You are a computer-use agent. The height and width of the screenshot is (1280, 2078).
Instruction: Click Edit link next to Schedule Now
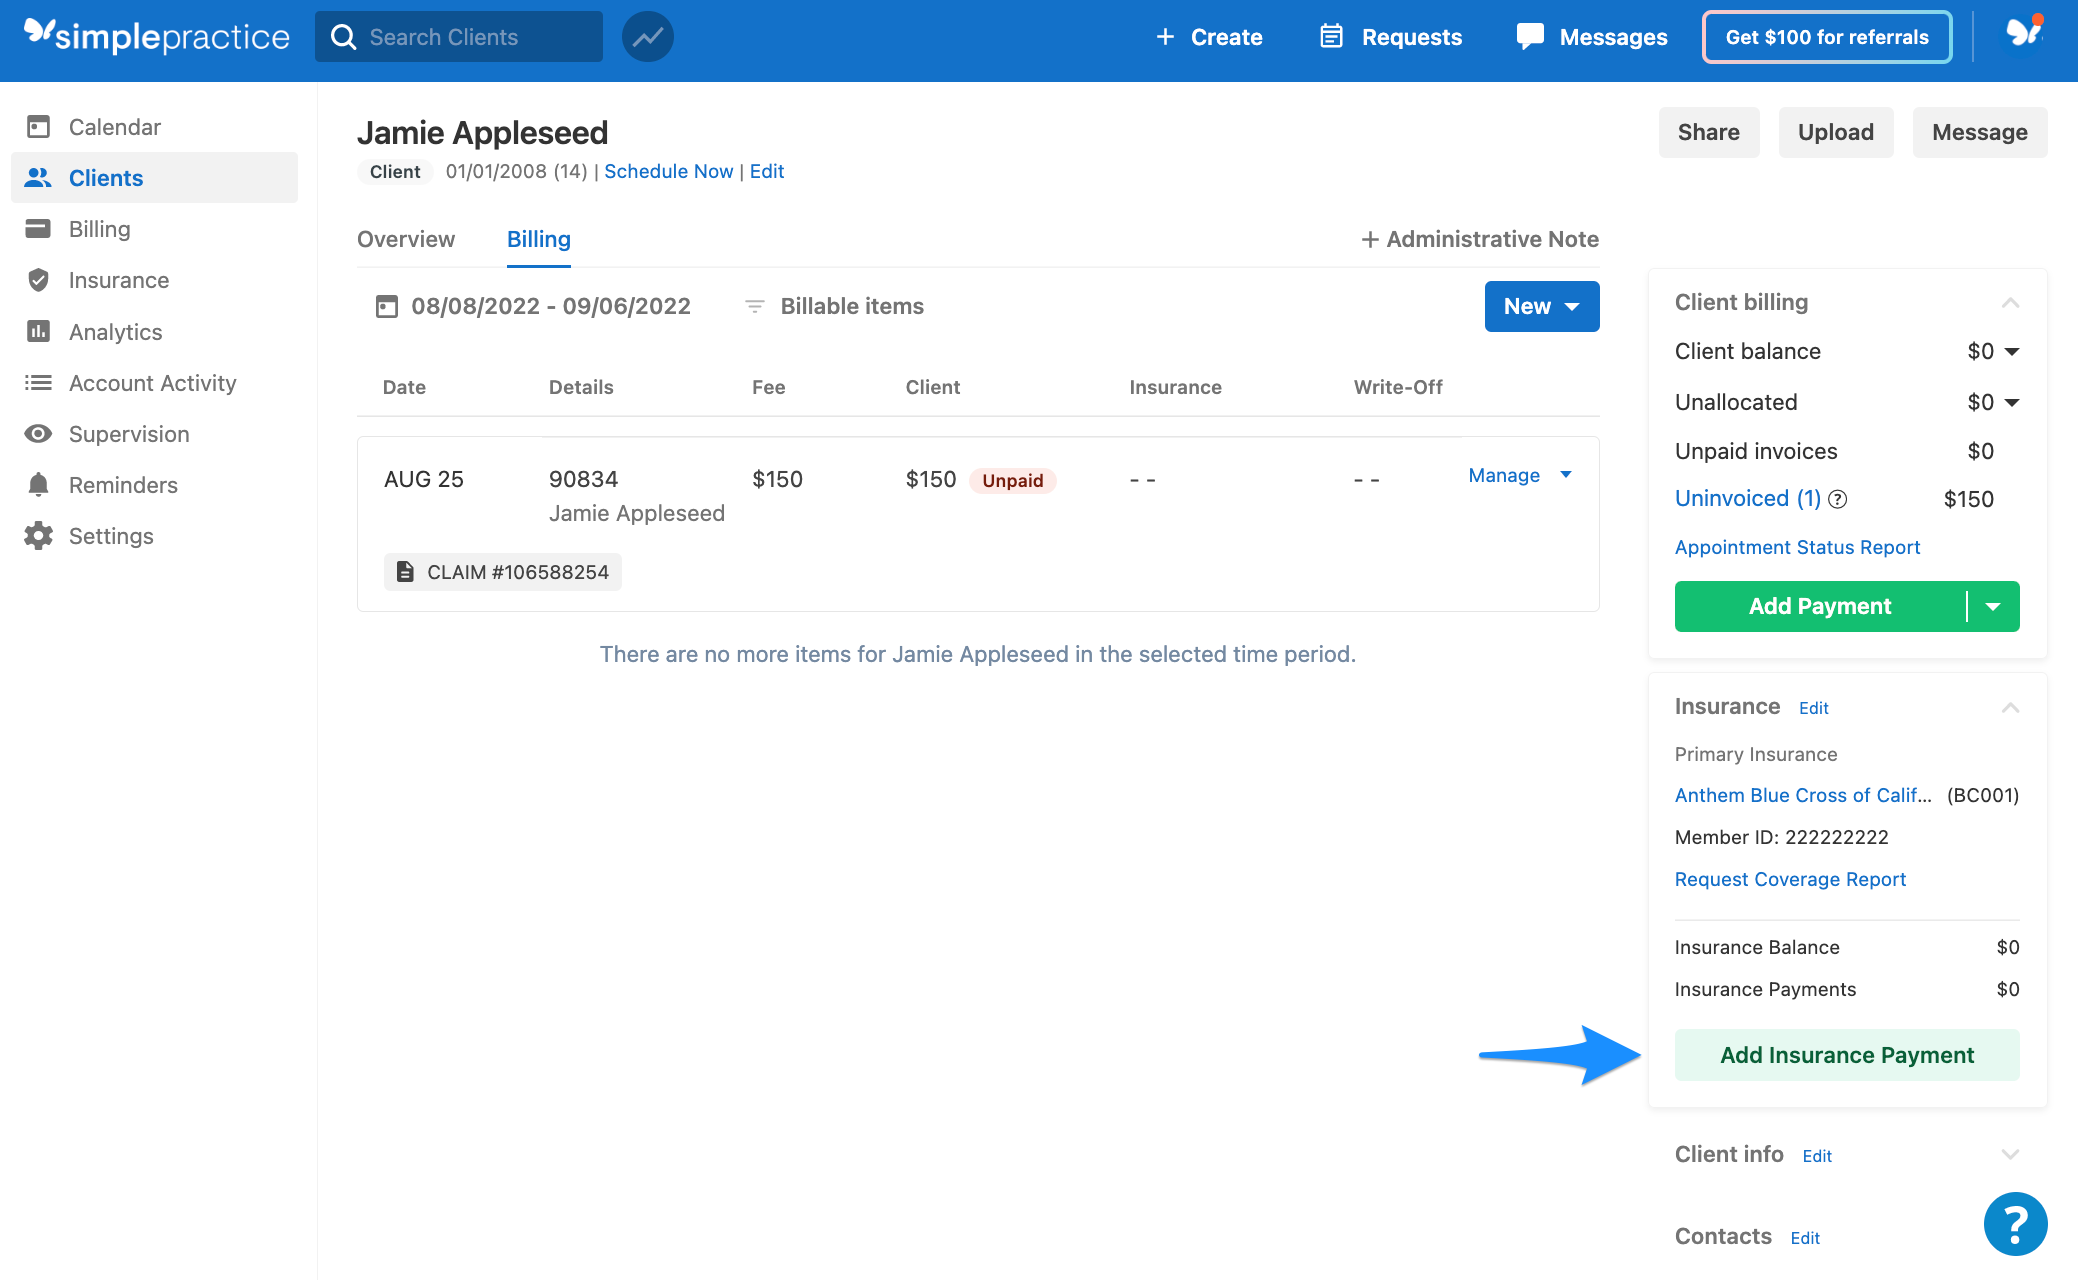[x=767, y=171]
